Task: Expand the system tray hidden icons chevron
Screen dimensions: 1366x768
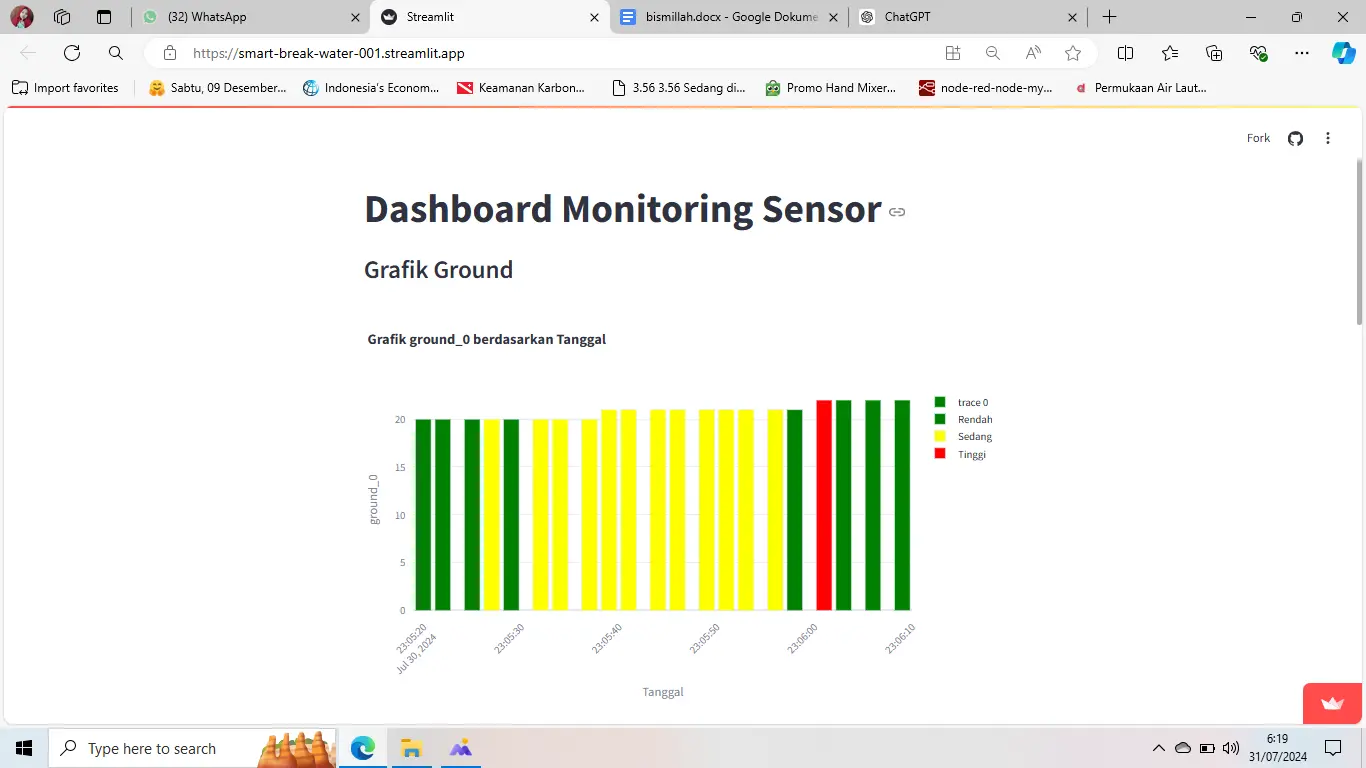Action: click(1159, 748)
